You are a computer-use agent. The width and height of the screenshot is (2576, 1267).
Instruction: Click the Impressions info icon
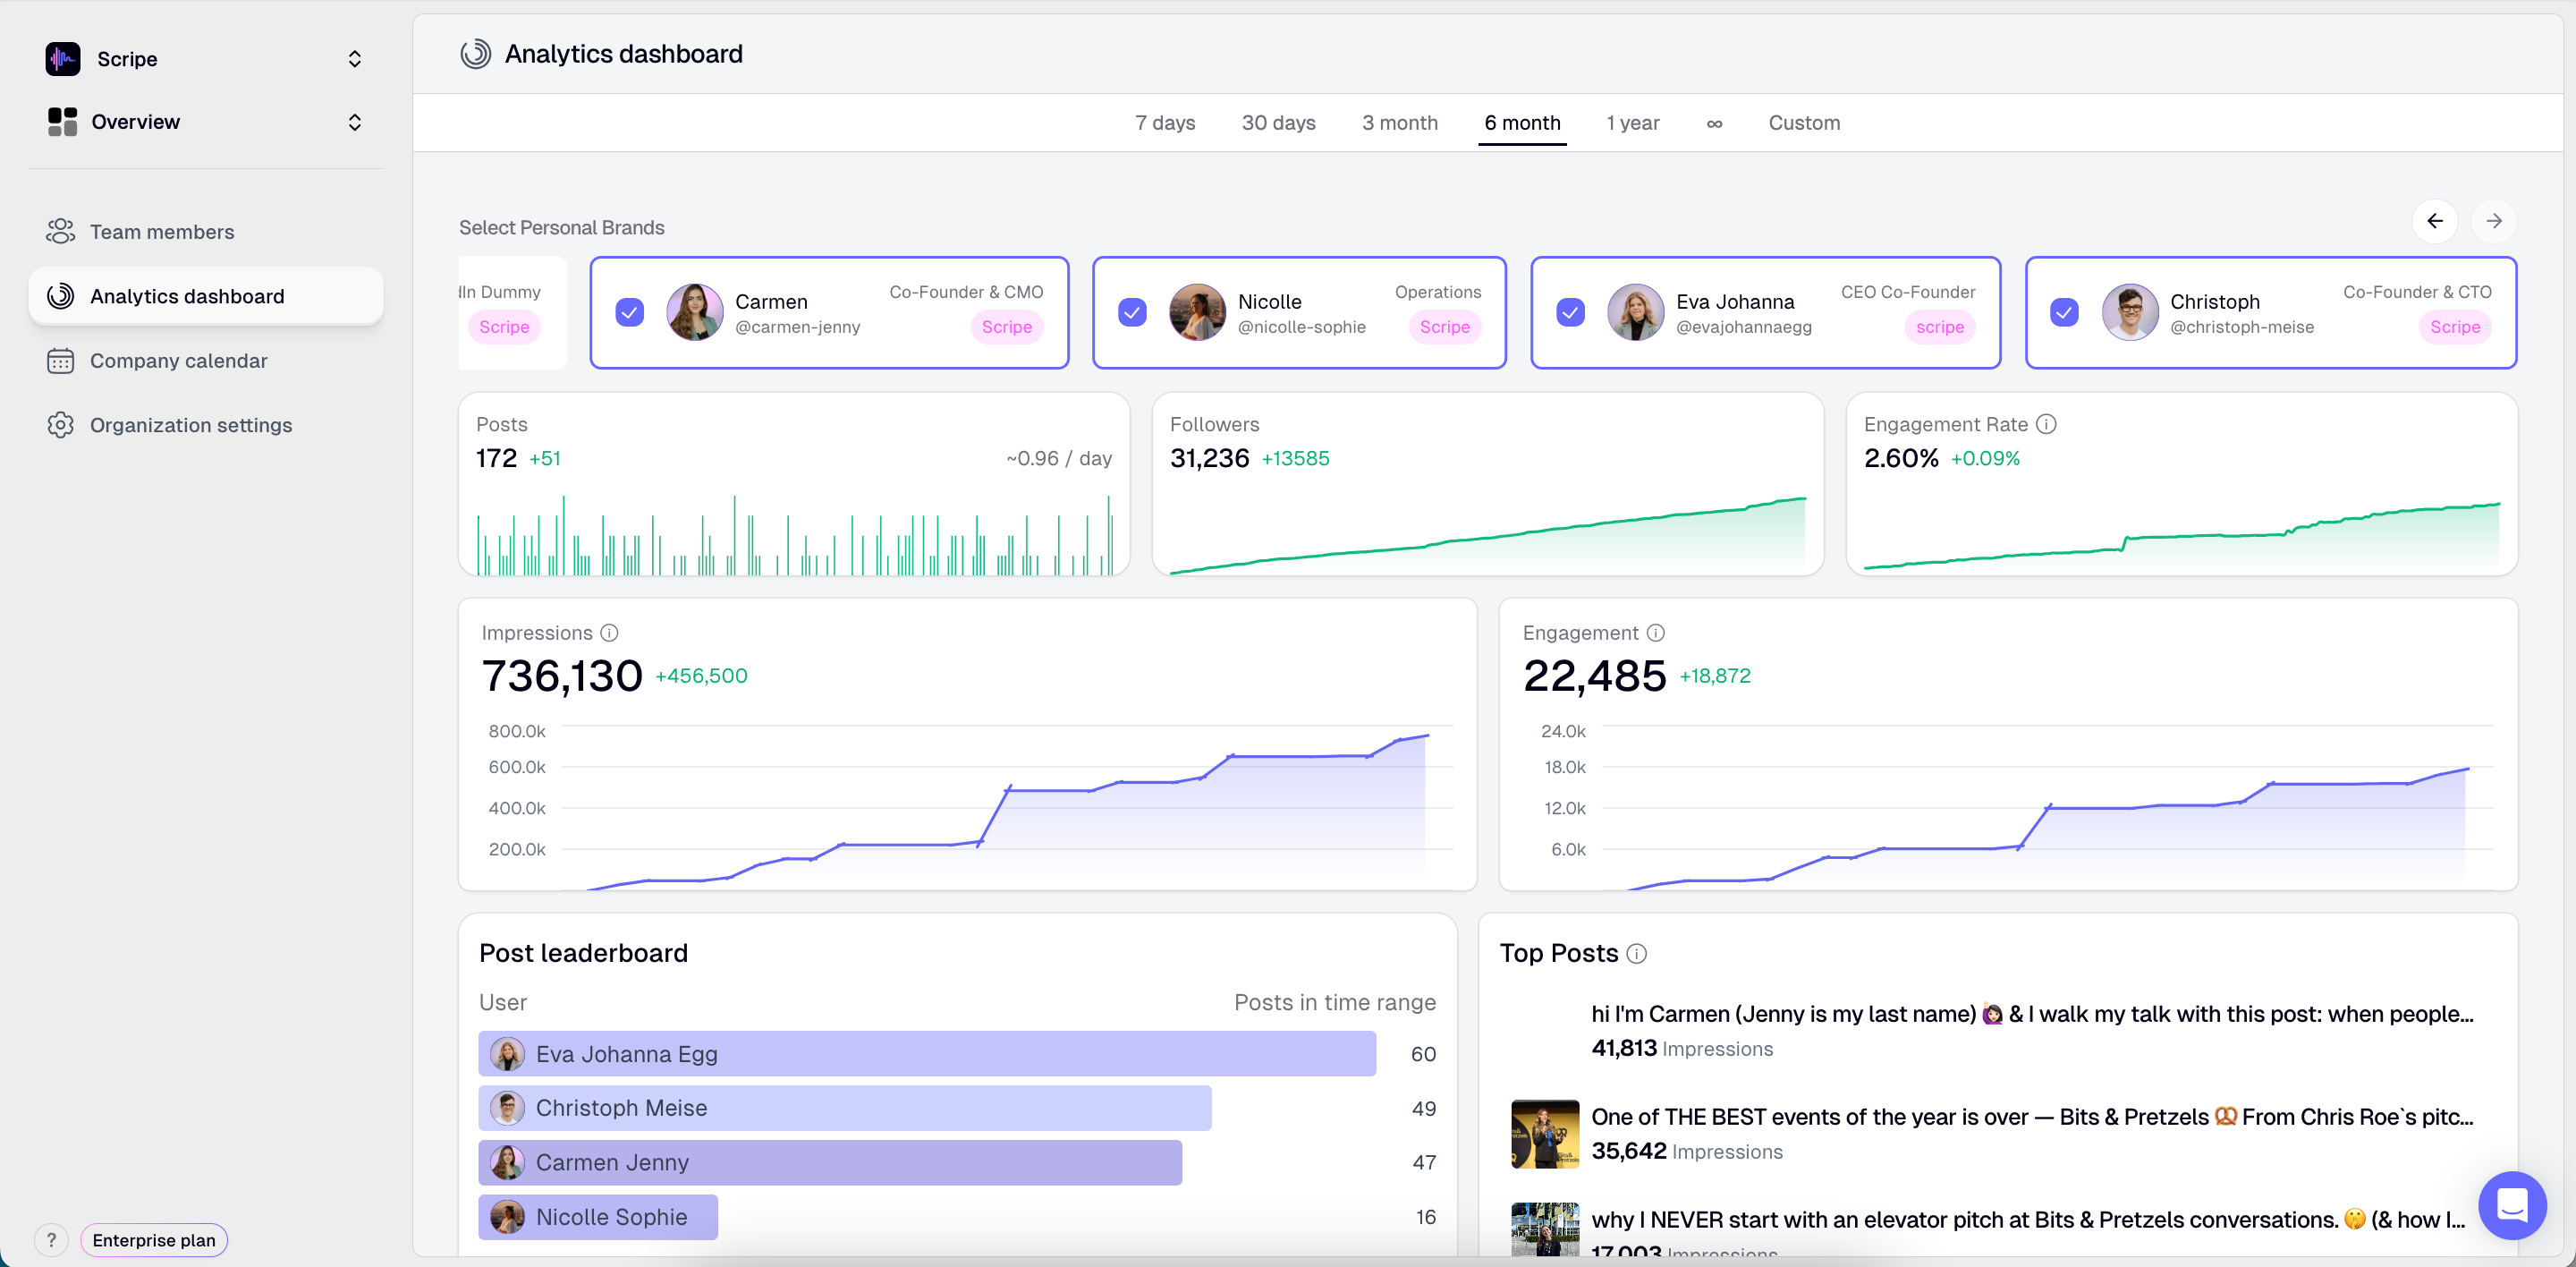[609, 633]
